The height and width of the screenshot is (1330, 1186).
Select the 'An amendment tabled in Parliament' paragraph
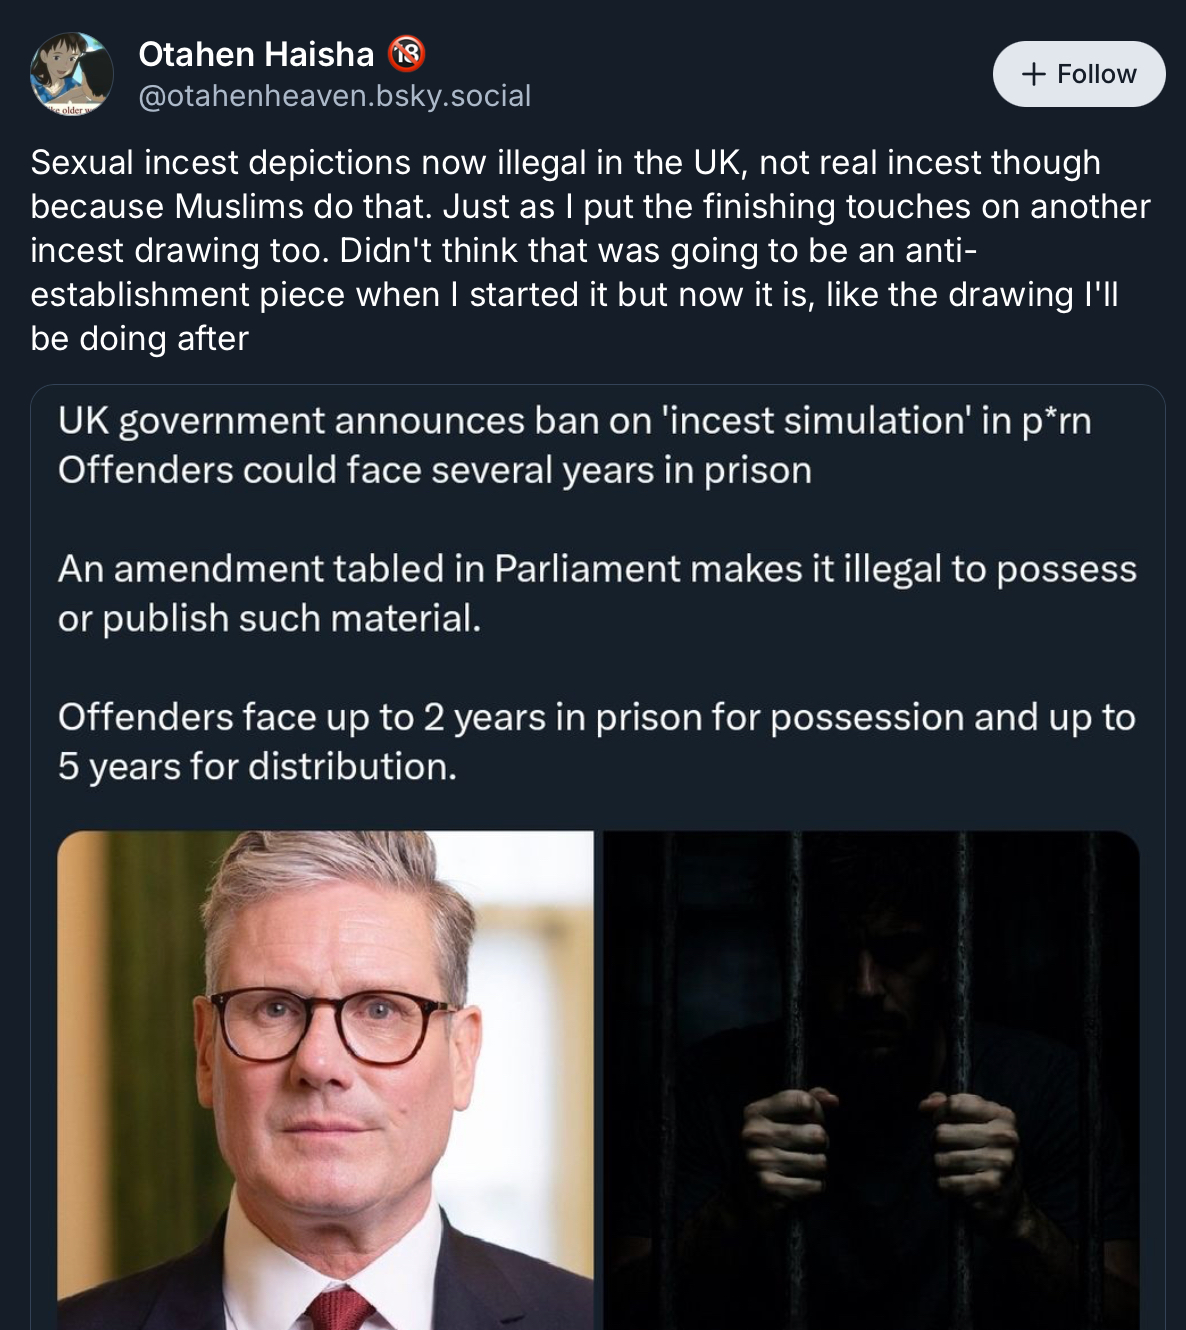pyautogui.click(x=597, y=593)
